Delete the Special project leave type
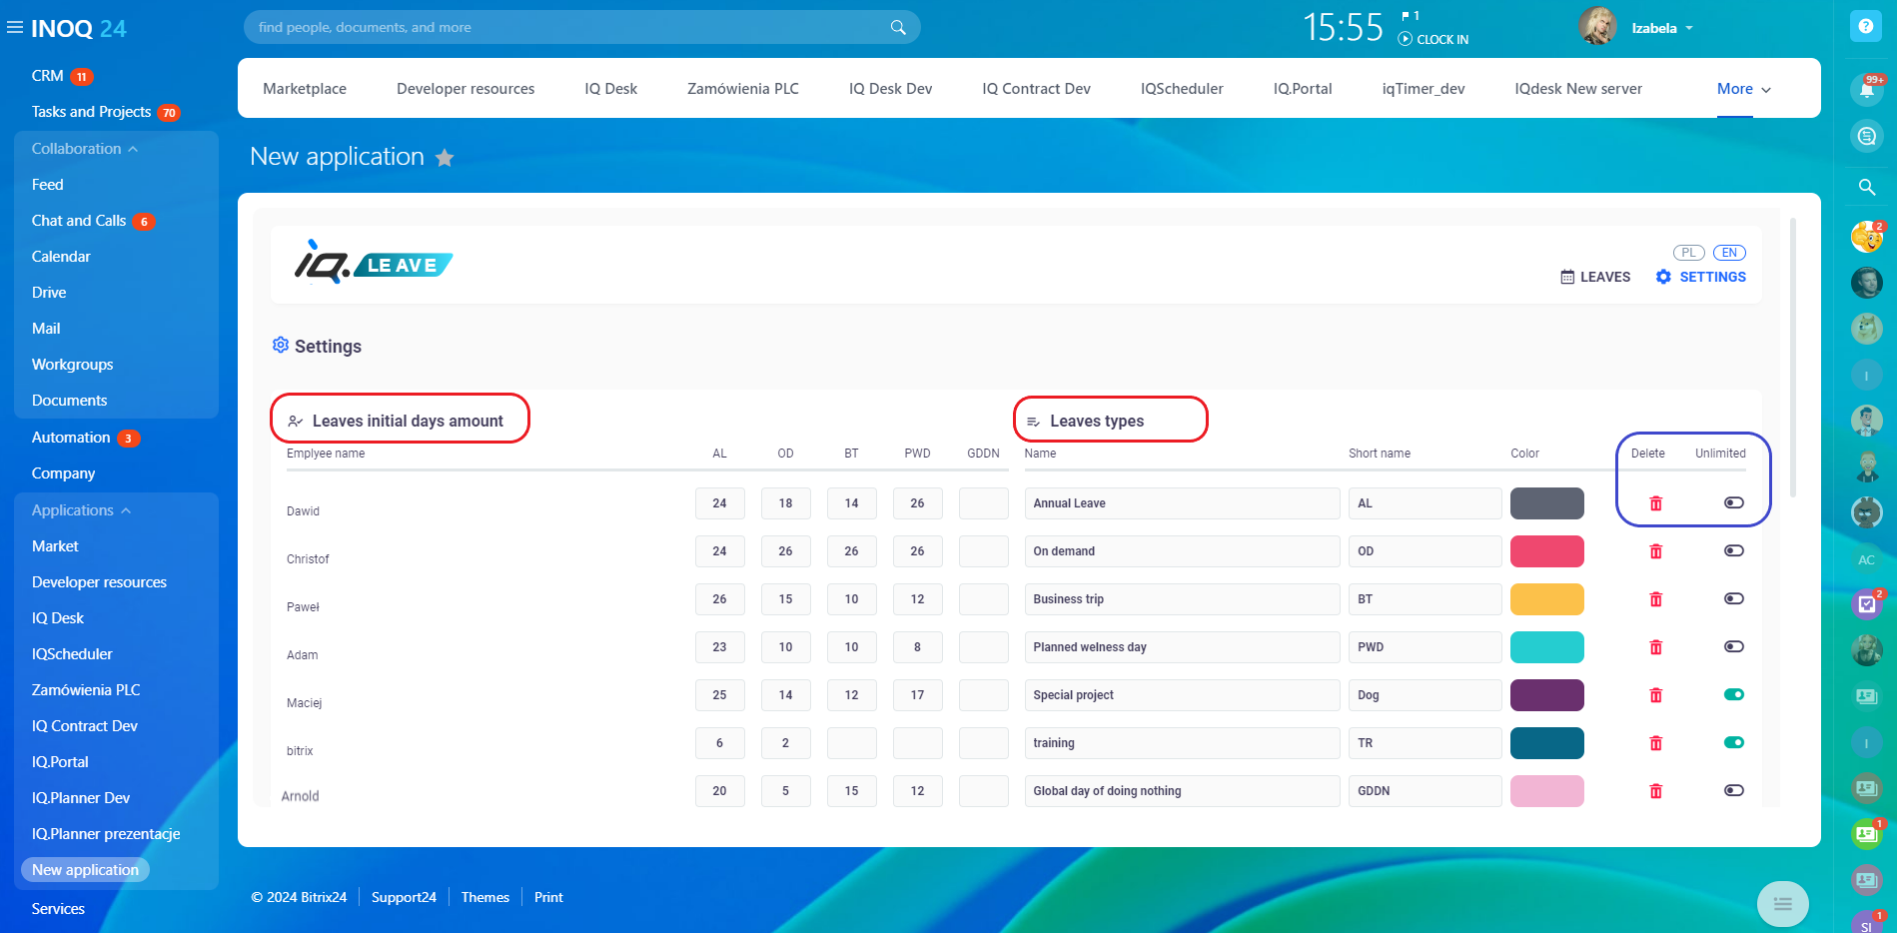The height and width of the screenshot is (933, 1897). tap(1656, 695)
